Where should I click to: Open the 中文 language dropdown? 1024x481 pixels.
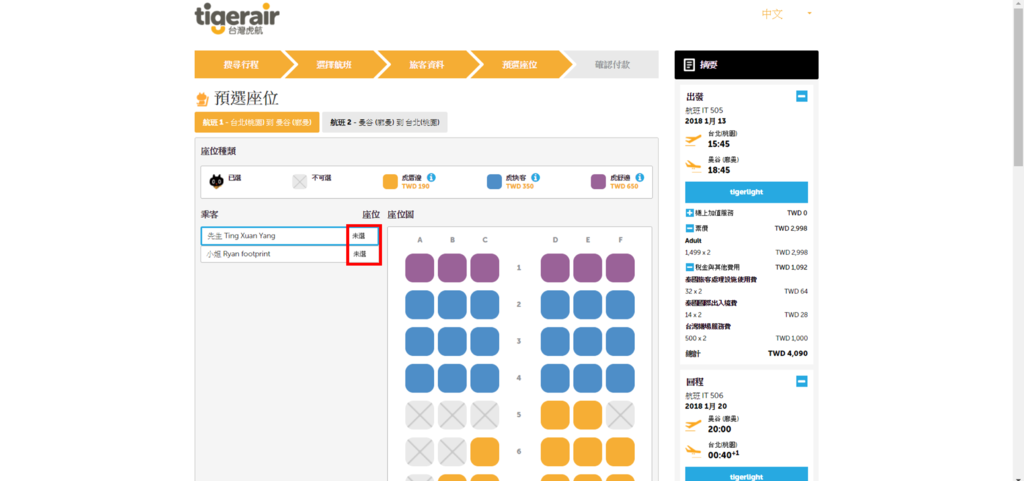tap(786, 14)
